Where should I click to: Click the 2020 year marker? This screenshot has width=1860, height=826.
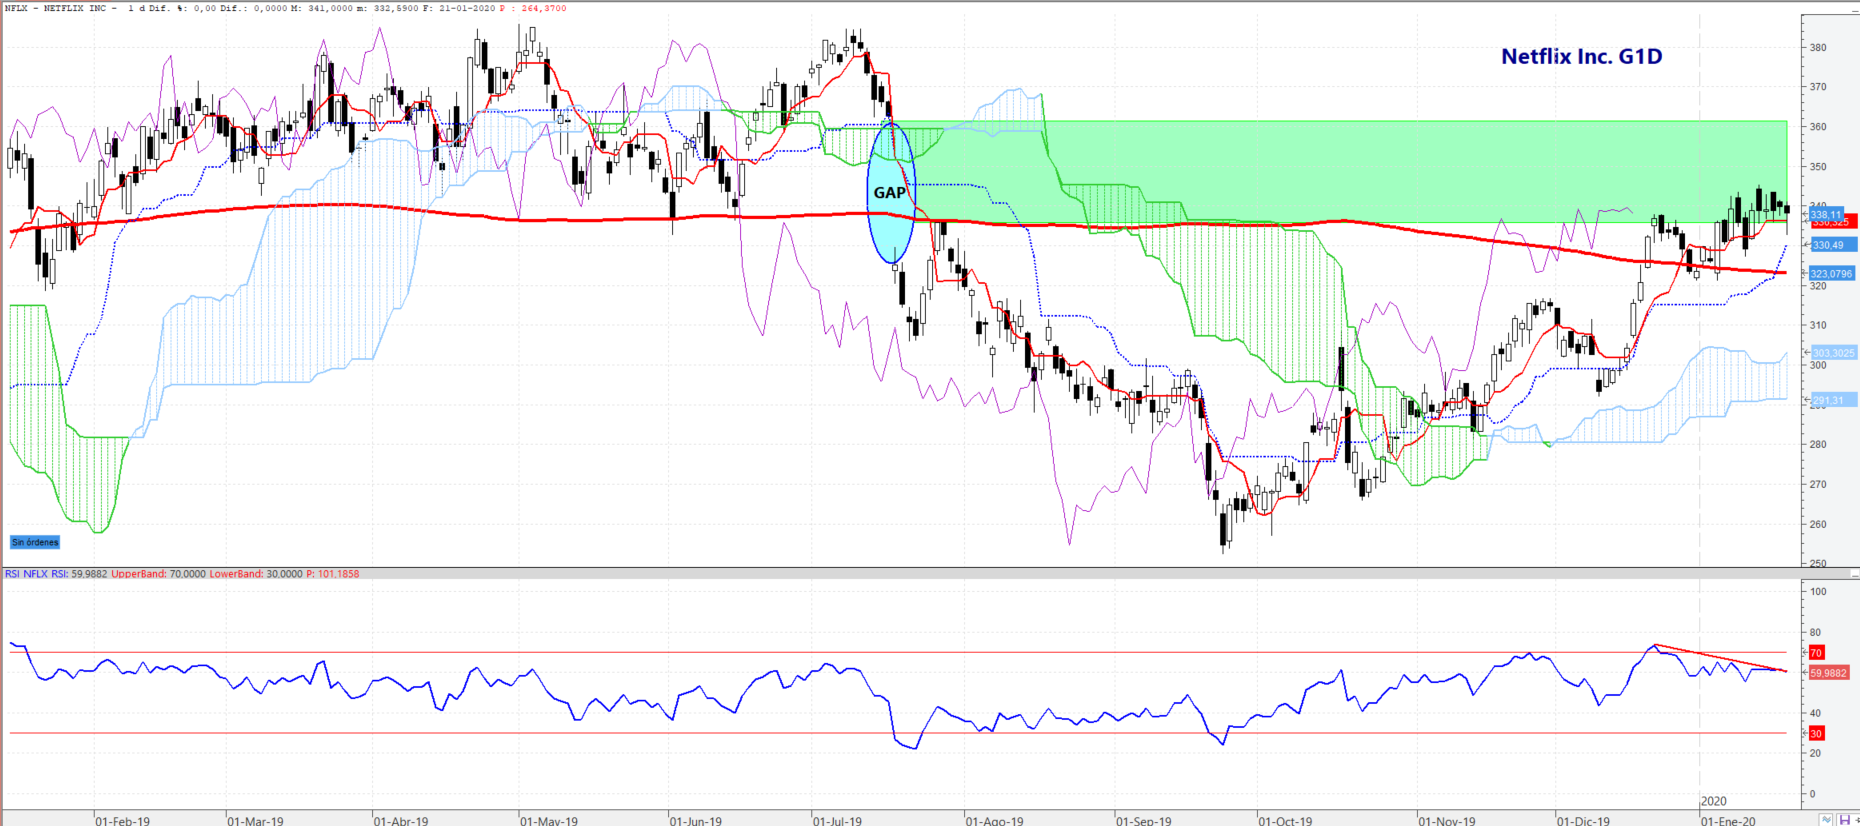pyautogui.click(x=1714, y=801)
